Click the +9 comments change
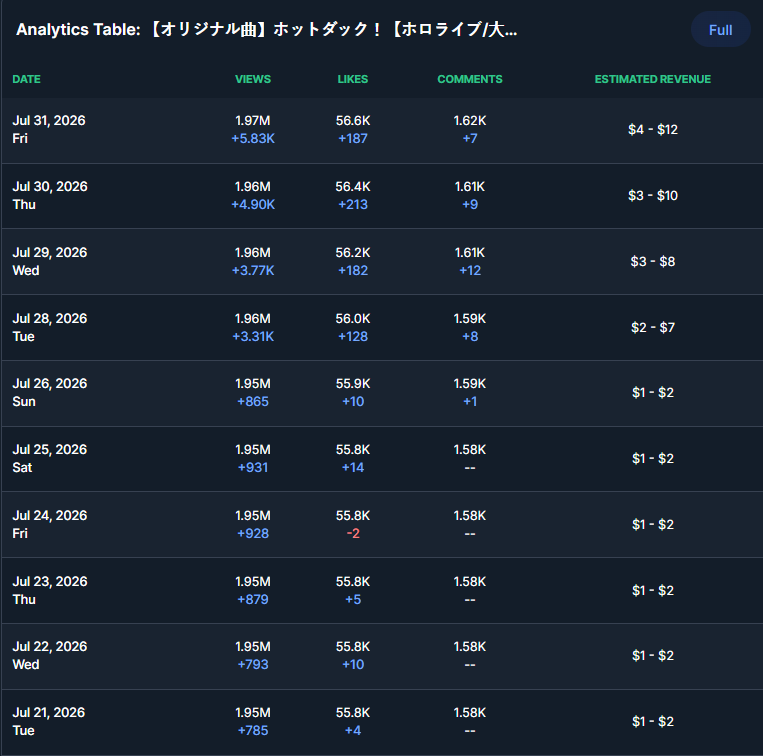The width and height of the screenshot is (763, 756). point(470,205)
